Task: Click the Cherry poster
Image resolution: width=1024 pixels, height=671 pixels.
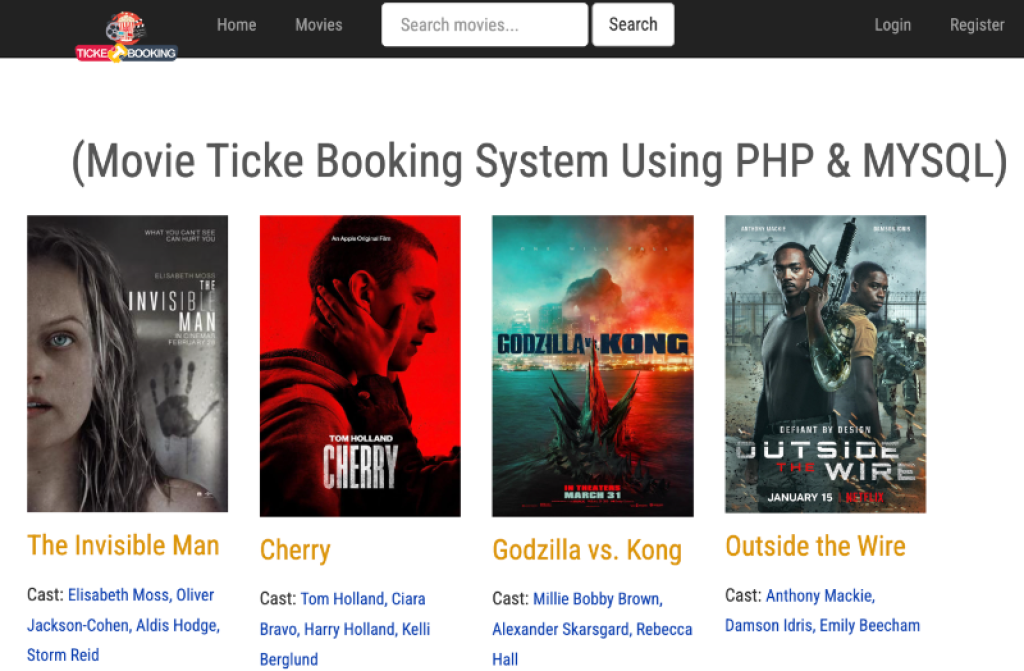Action: tap(359, 364)
